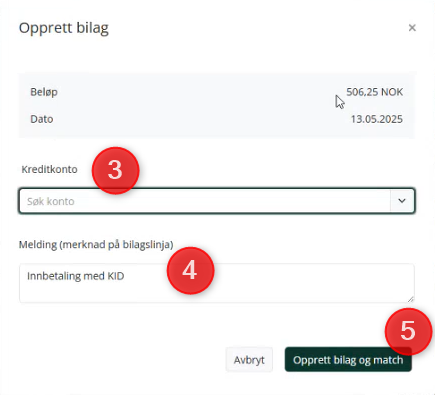The height and width of the screenshot is (395, 435).
Task: Click the Opprett bilag dialog title
Action: click(x=64, y=28)
